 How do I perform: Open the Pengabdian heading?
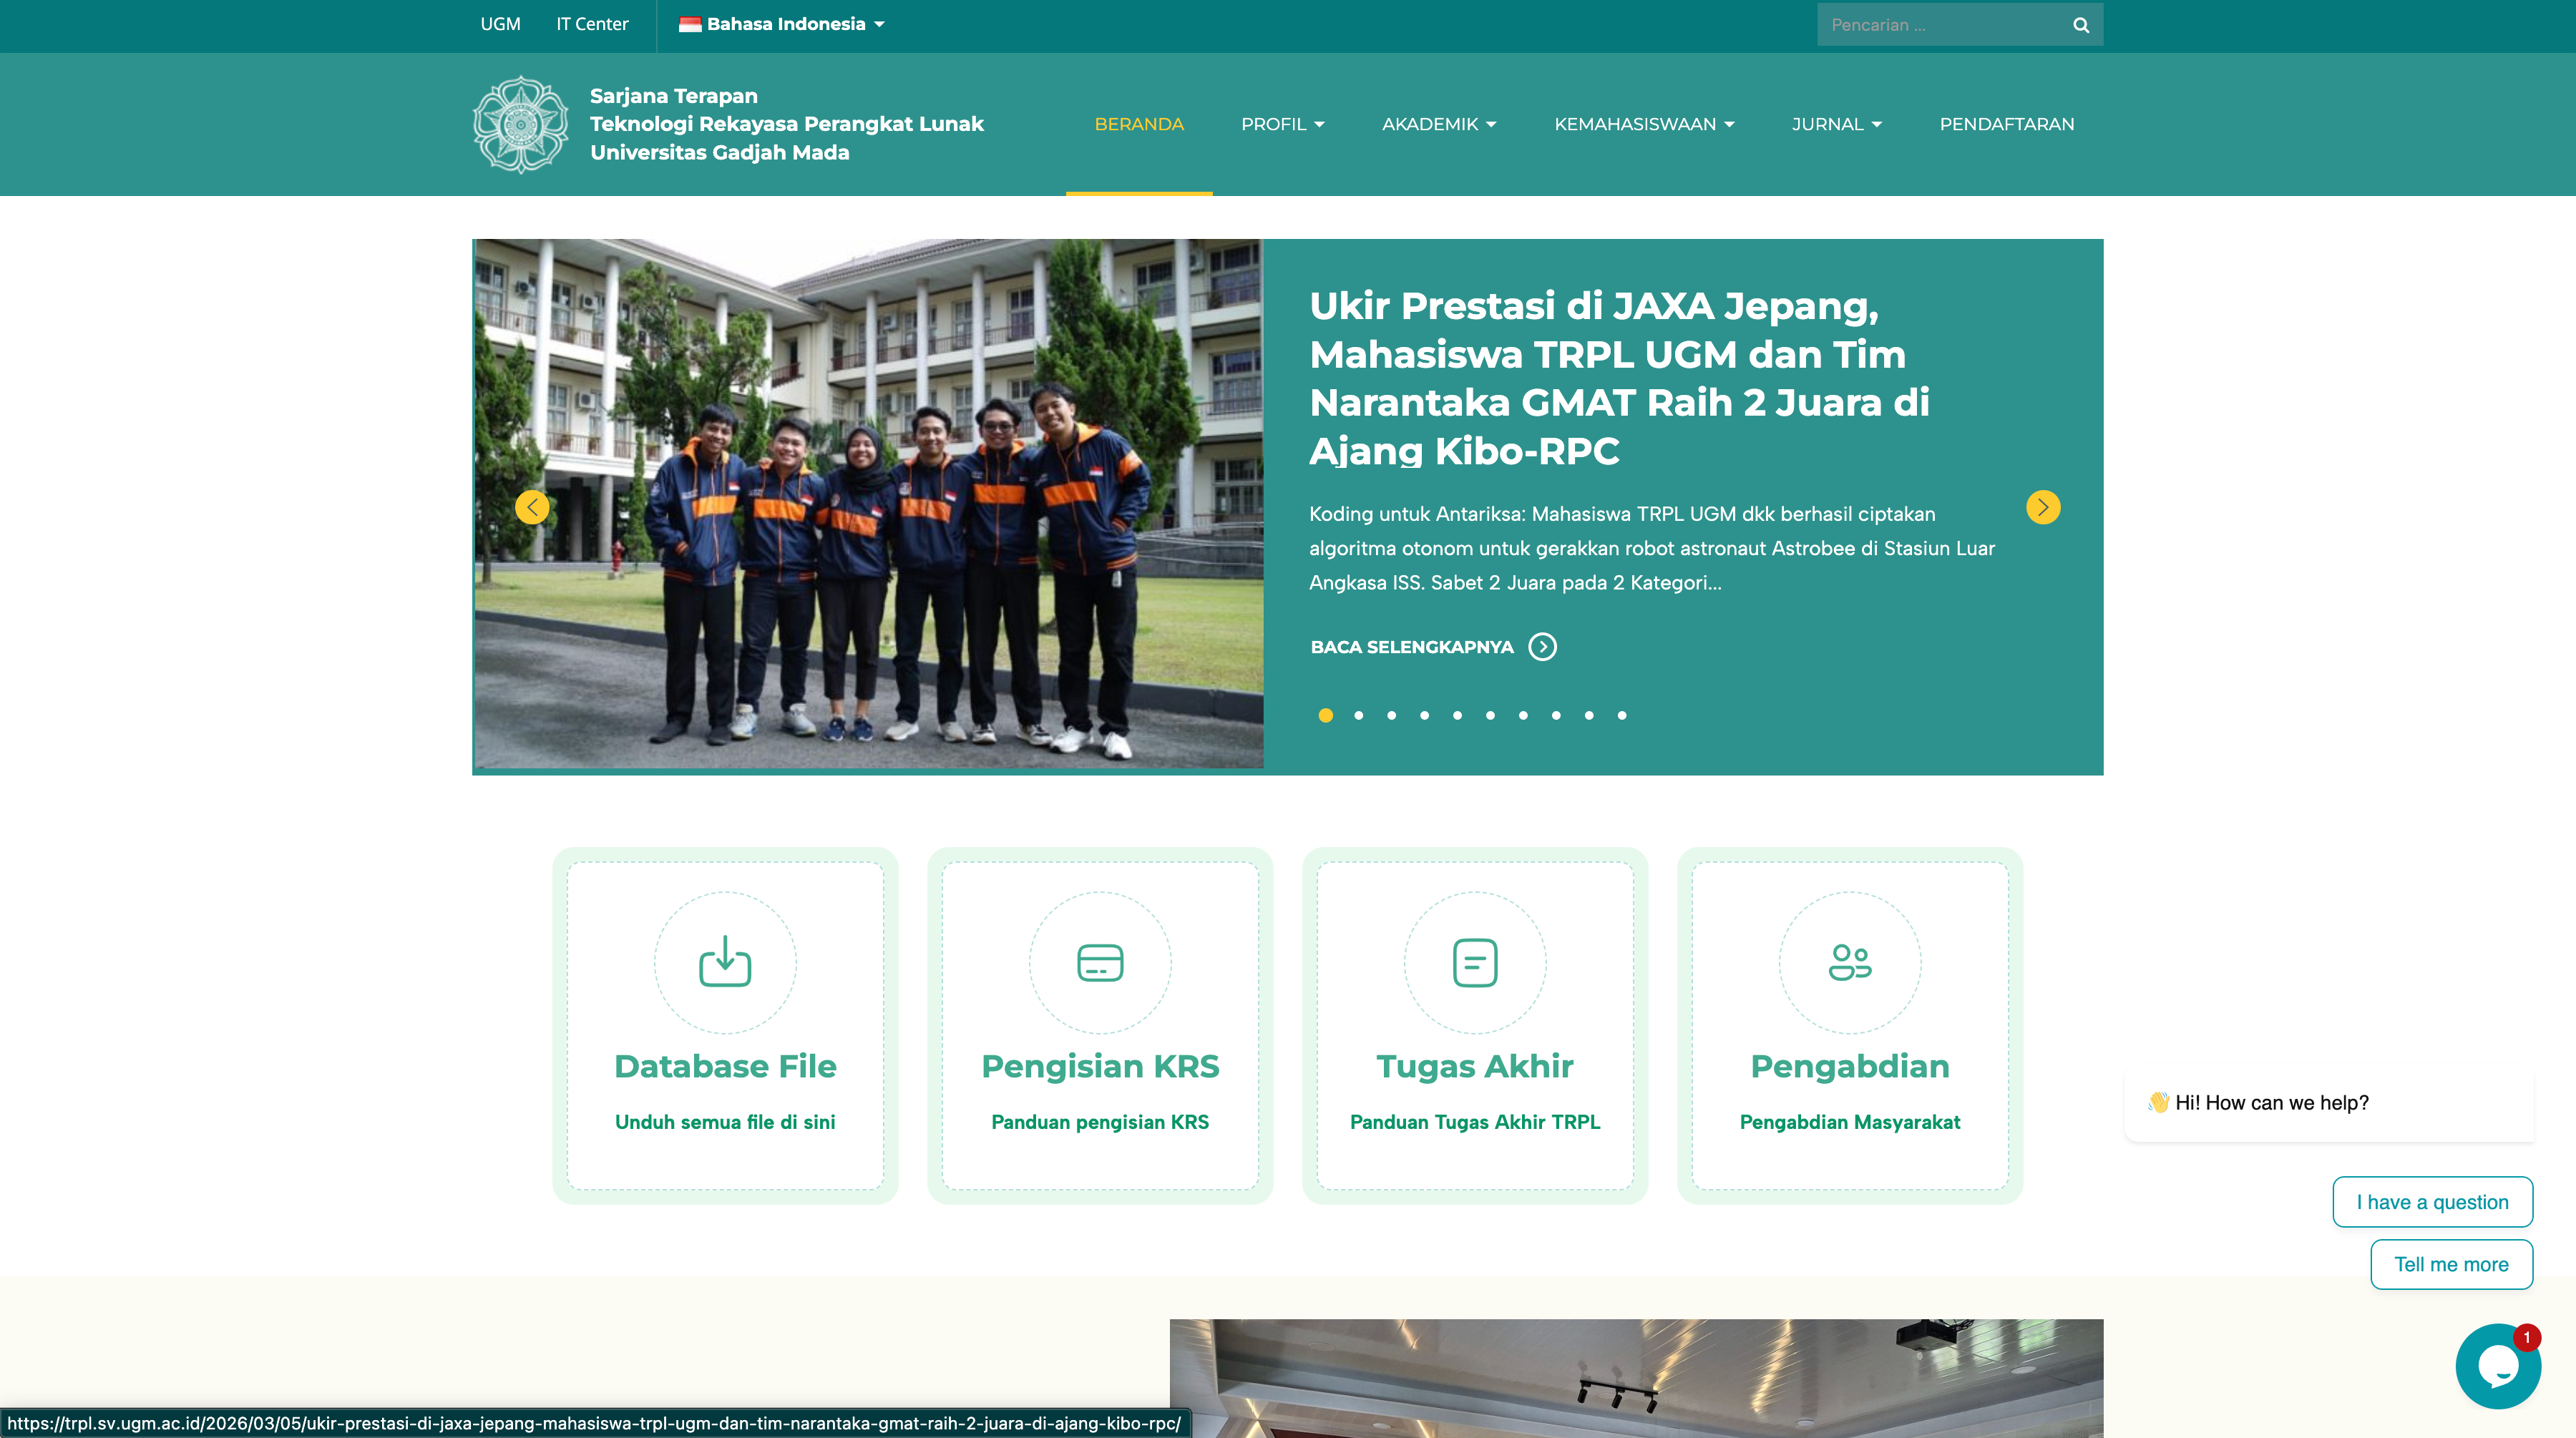coord(1850,1066)
